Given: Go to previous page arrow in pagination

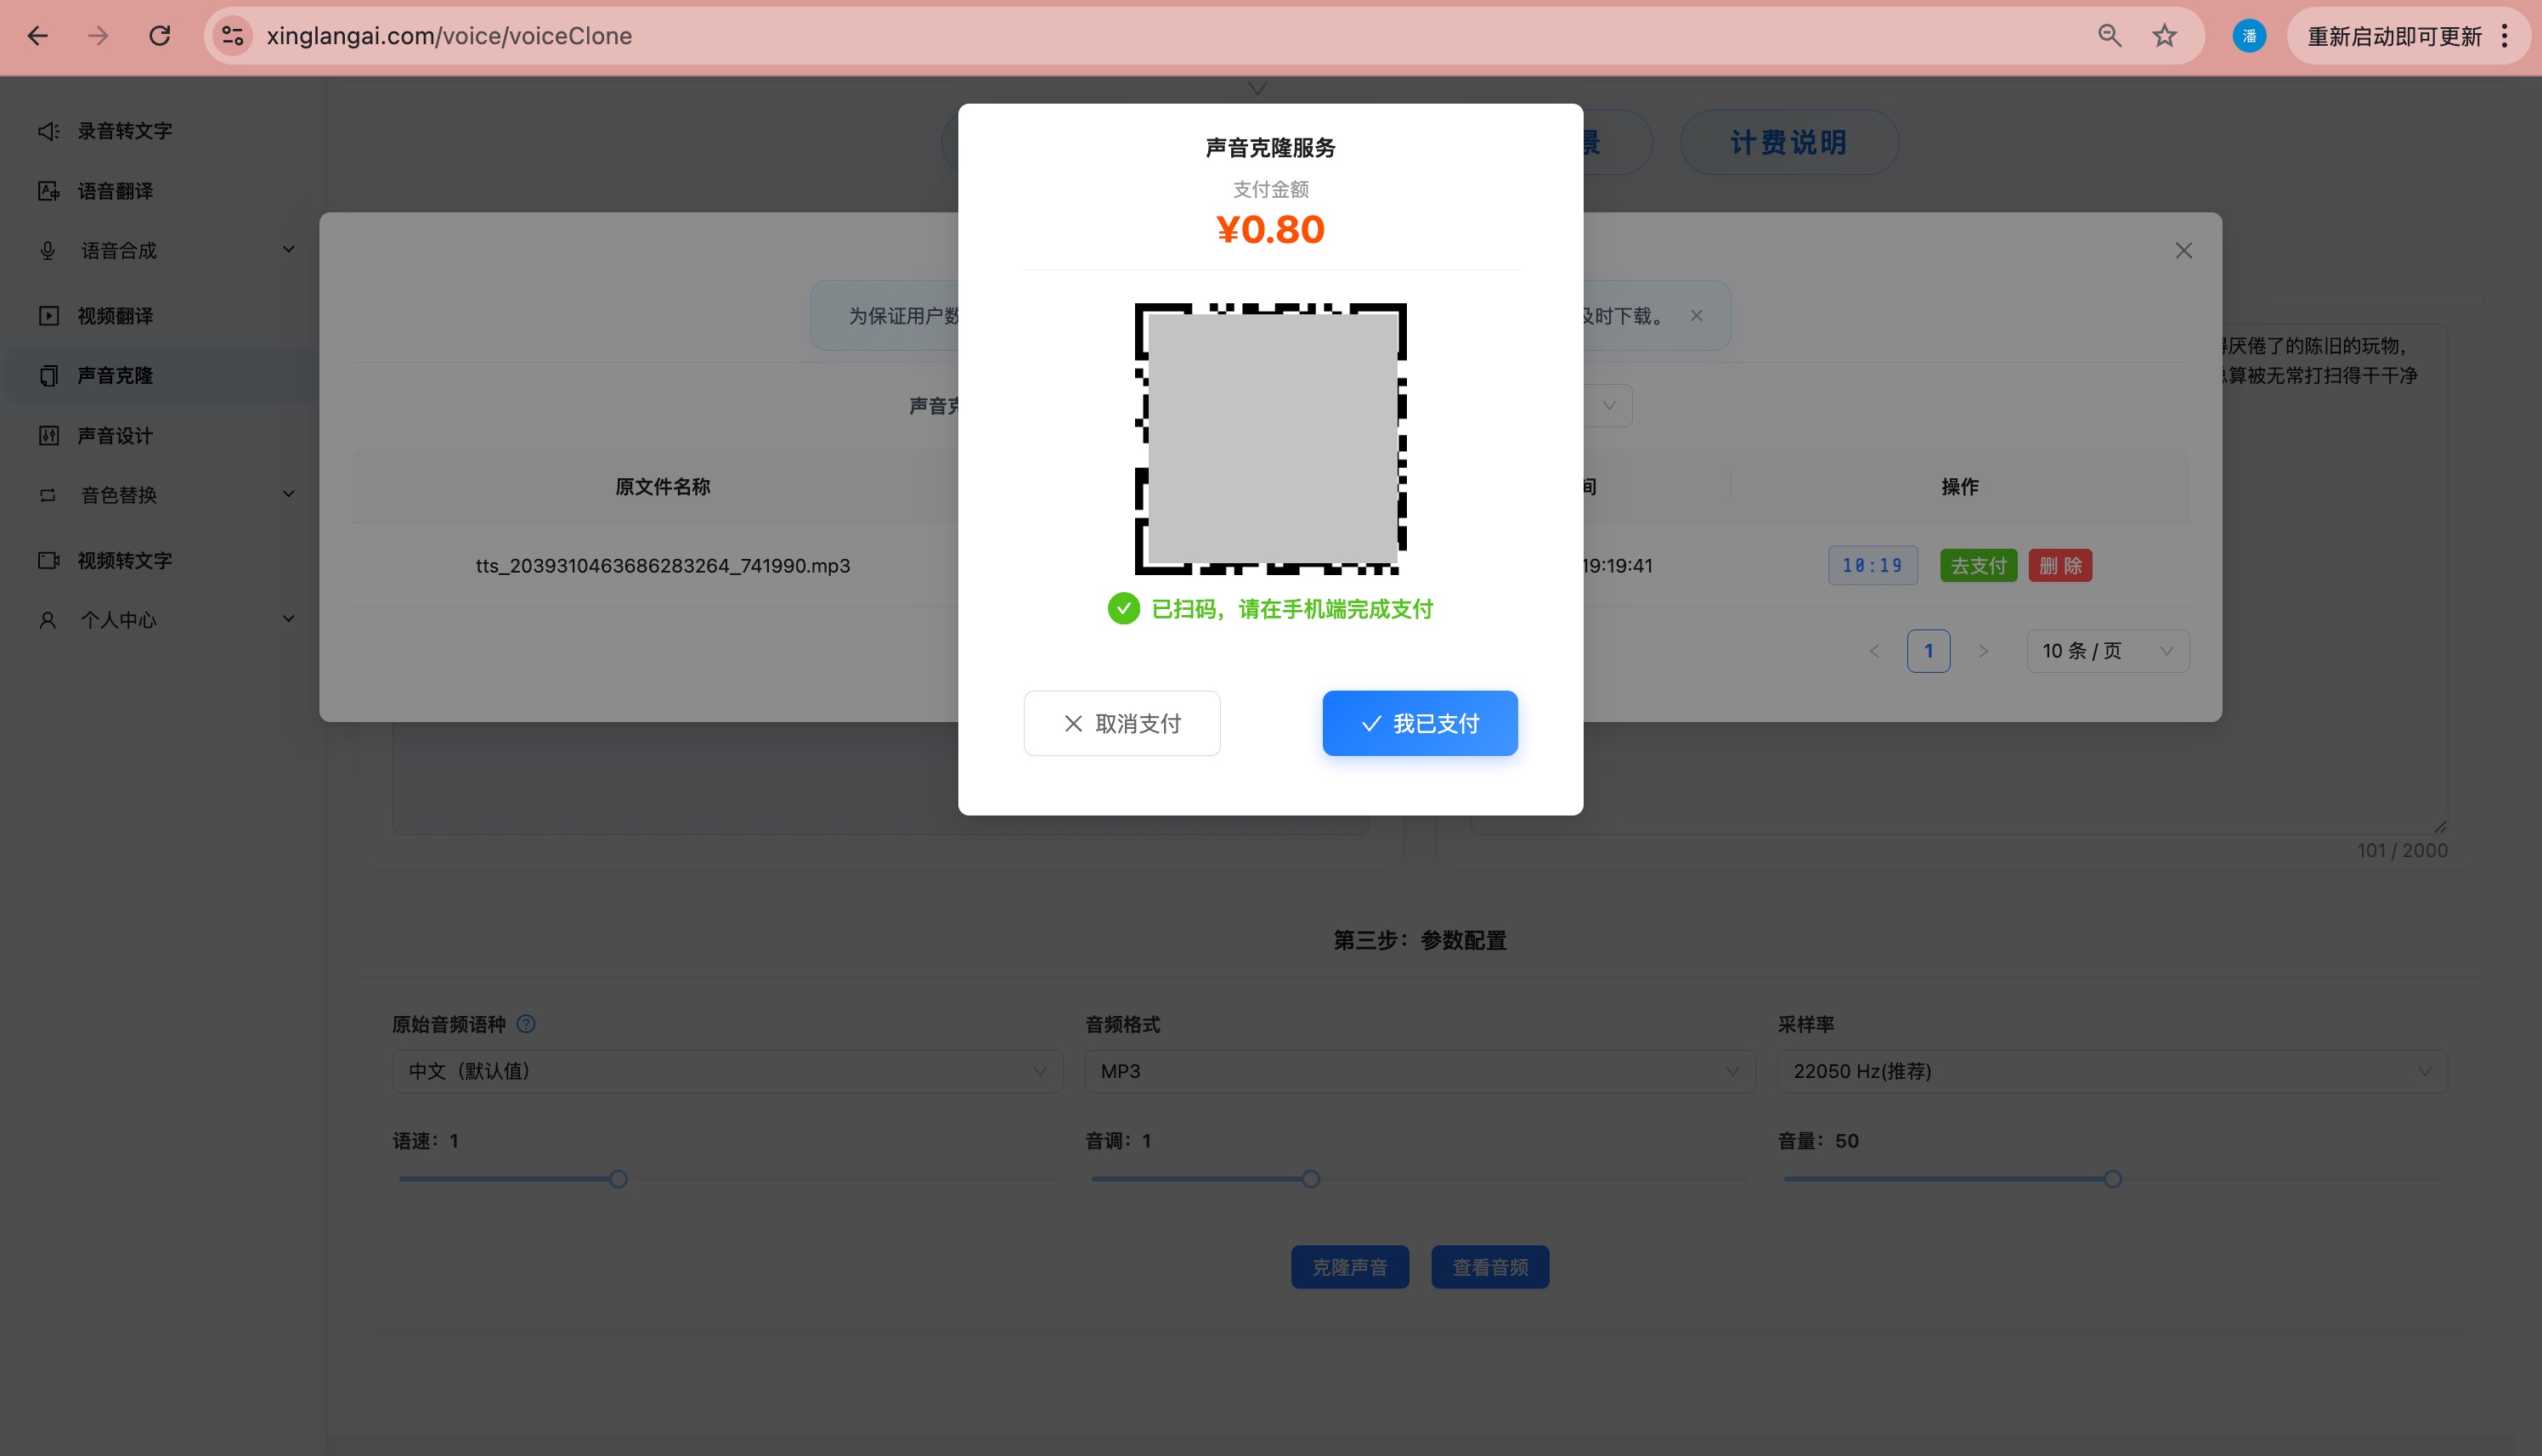Looking at the screenshot, I should [1875, 651].
